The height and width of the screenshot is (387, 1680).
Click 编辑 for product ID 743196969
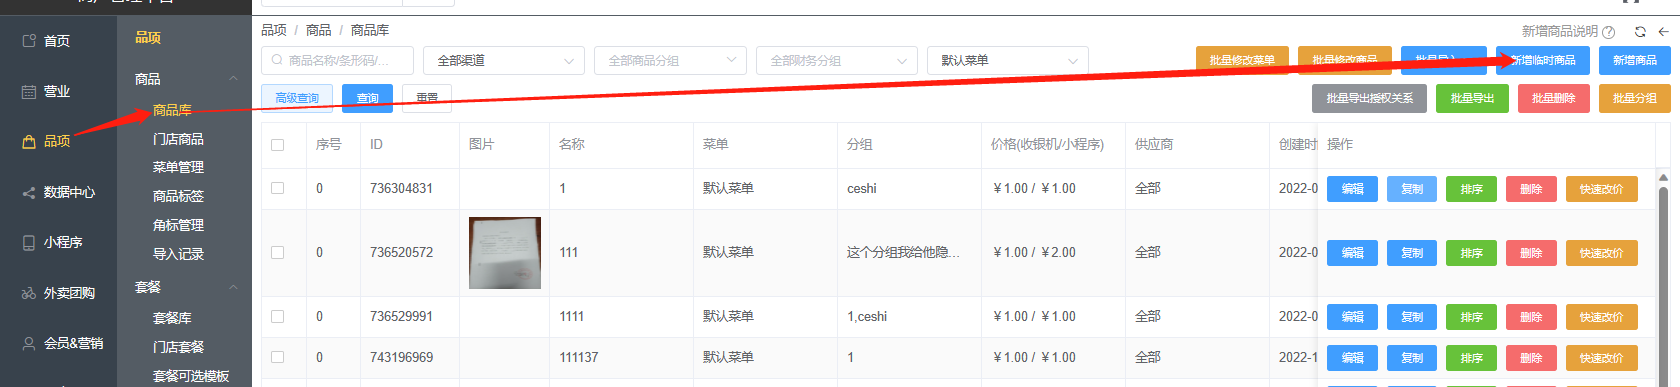1352,358
